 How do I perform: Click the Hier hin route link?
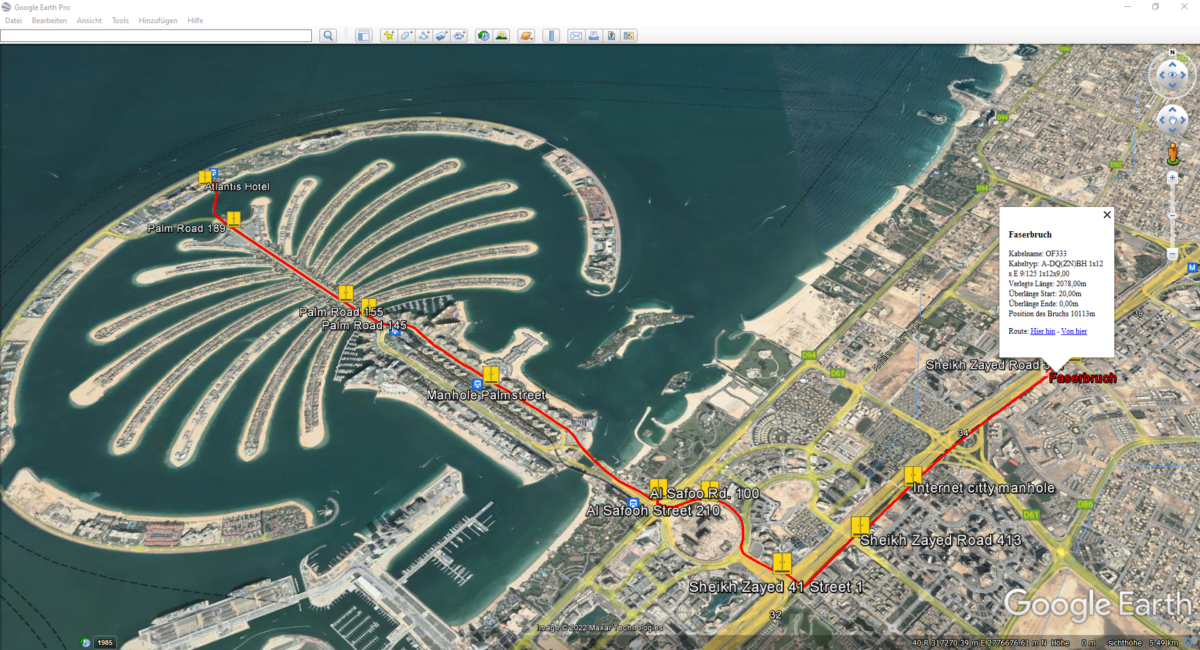[x=1042, y=331]
